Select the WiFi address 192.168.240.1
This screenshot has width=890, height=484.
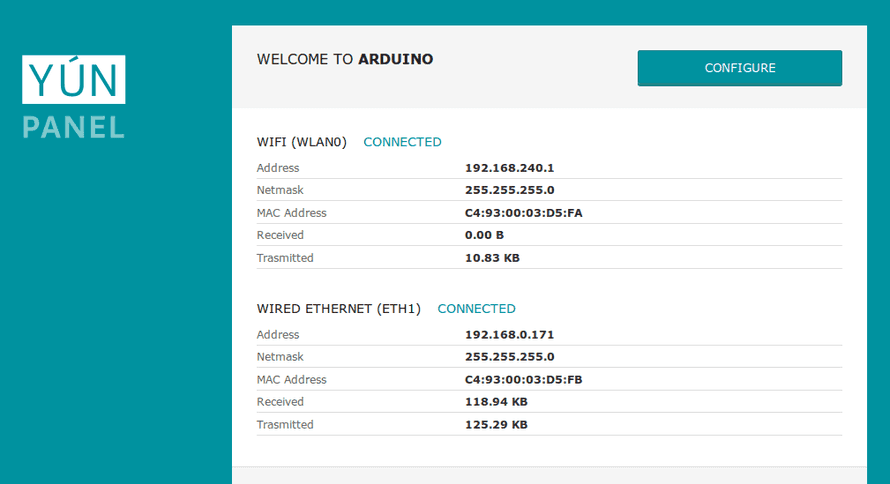[509, 168]
